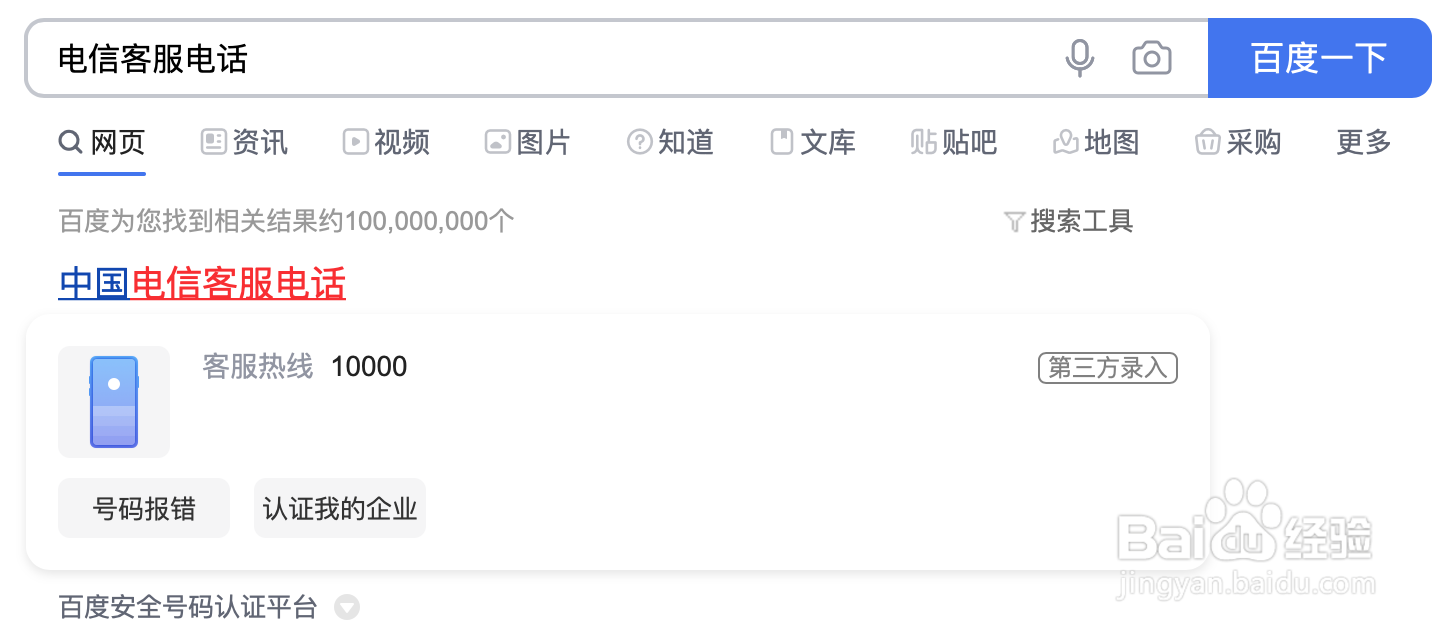Open the 贴吧 tab
The height and width of the screenshot is (634, 1456).
coord(954,142)
